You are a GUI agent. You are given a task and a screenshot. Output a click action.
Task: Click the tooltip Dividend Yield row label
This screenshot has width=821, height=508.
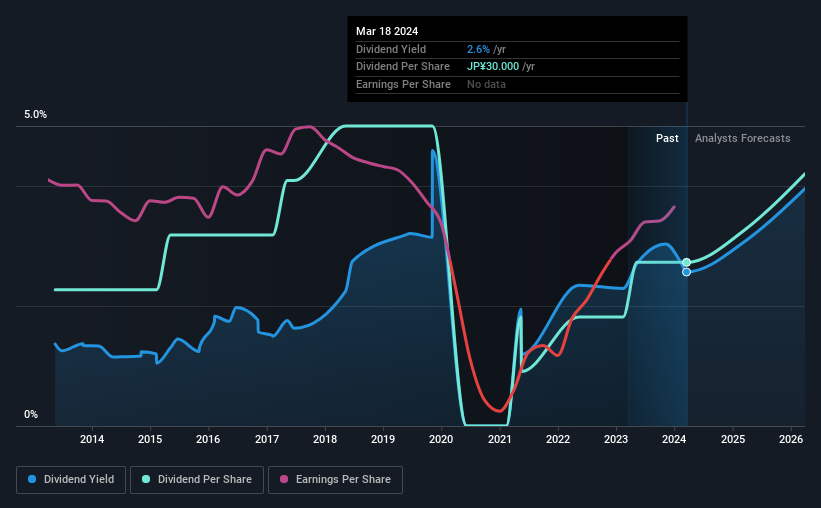click(x=391, y=49)
